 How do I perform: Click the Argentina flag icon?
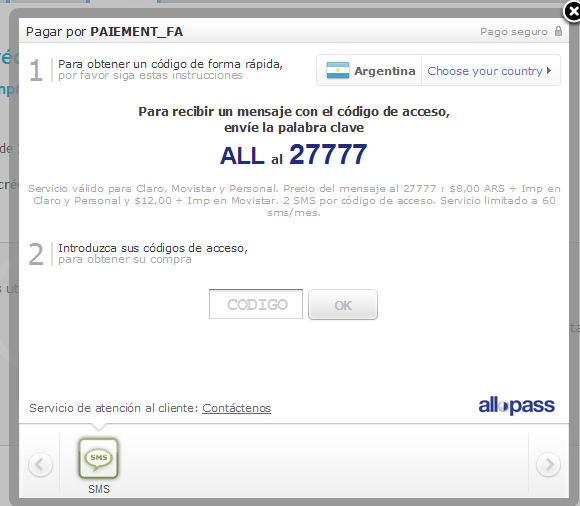338,70
